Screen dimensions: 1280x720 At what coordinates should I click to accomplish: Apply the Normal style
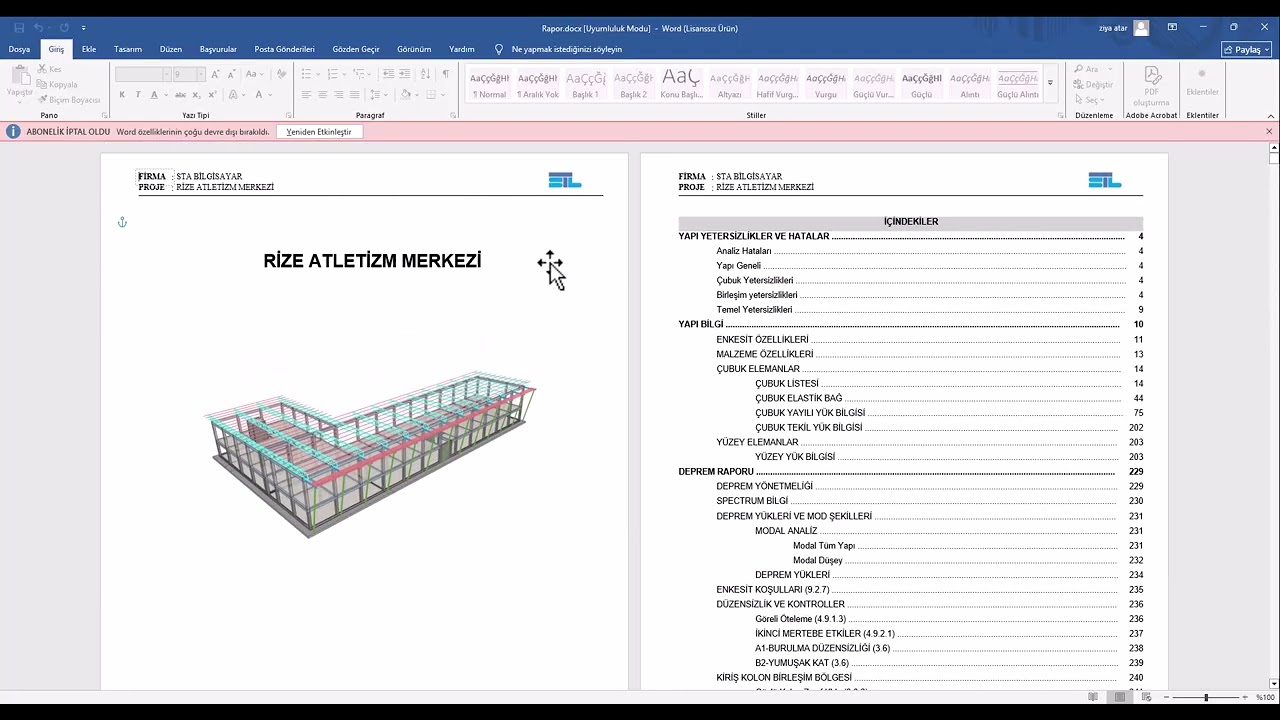[x=489, y=84]
